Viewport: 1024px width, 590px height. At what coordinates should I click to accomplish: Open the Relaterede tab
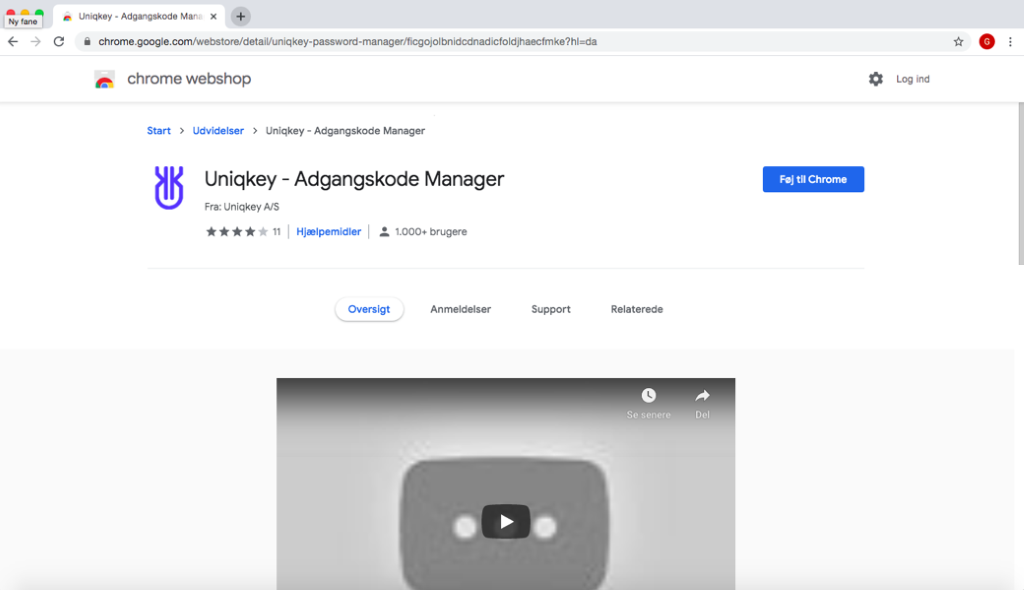tap(637, 309)
